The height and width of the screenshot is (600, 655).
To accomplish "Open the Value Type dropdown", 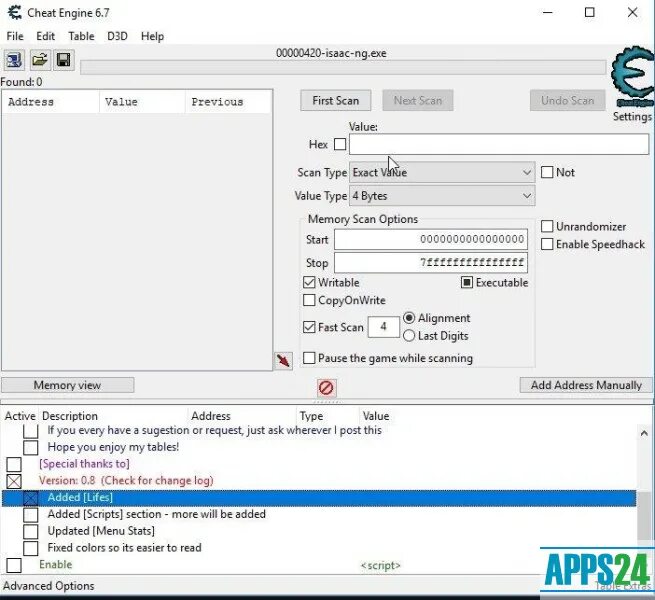I will 442,196.
